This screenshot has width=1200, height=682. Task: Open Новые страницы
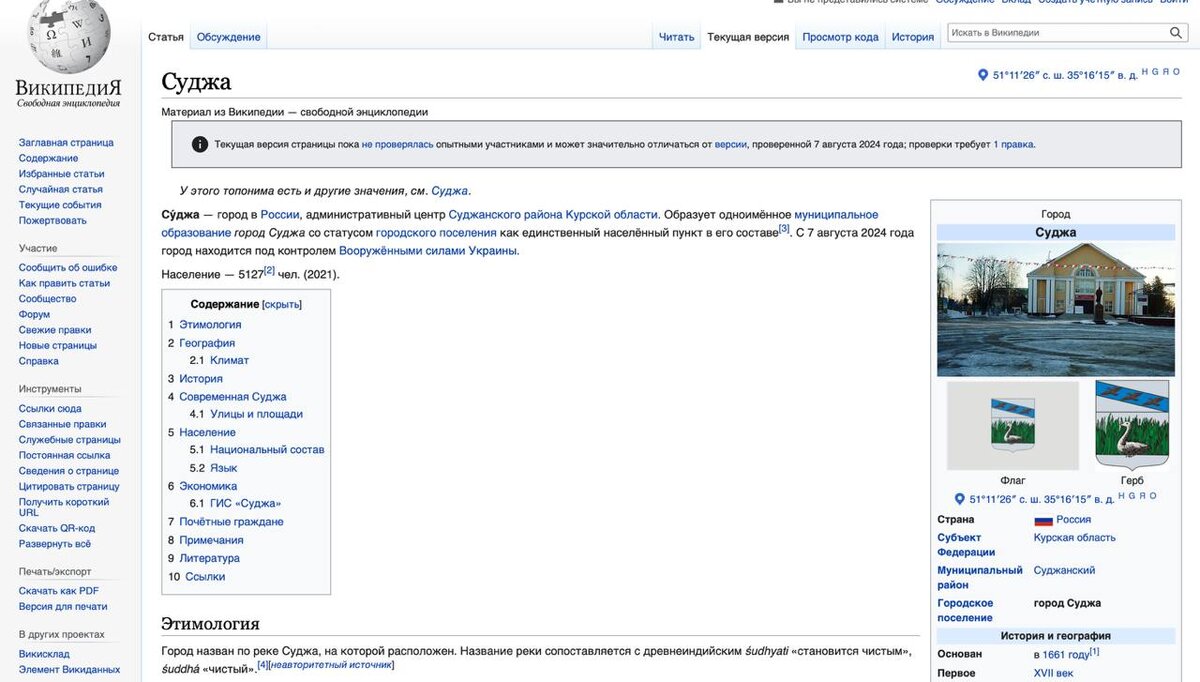point(57,345)
